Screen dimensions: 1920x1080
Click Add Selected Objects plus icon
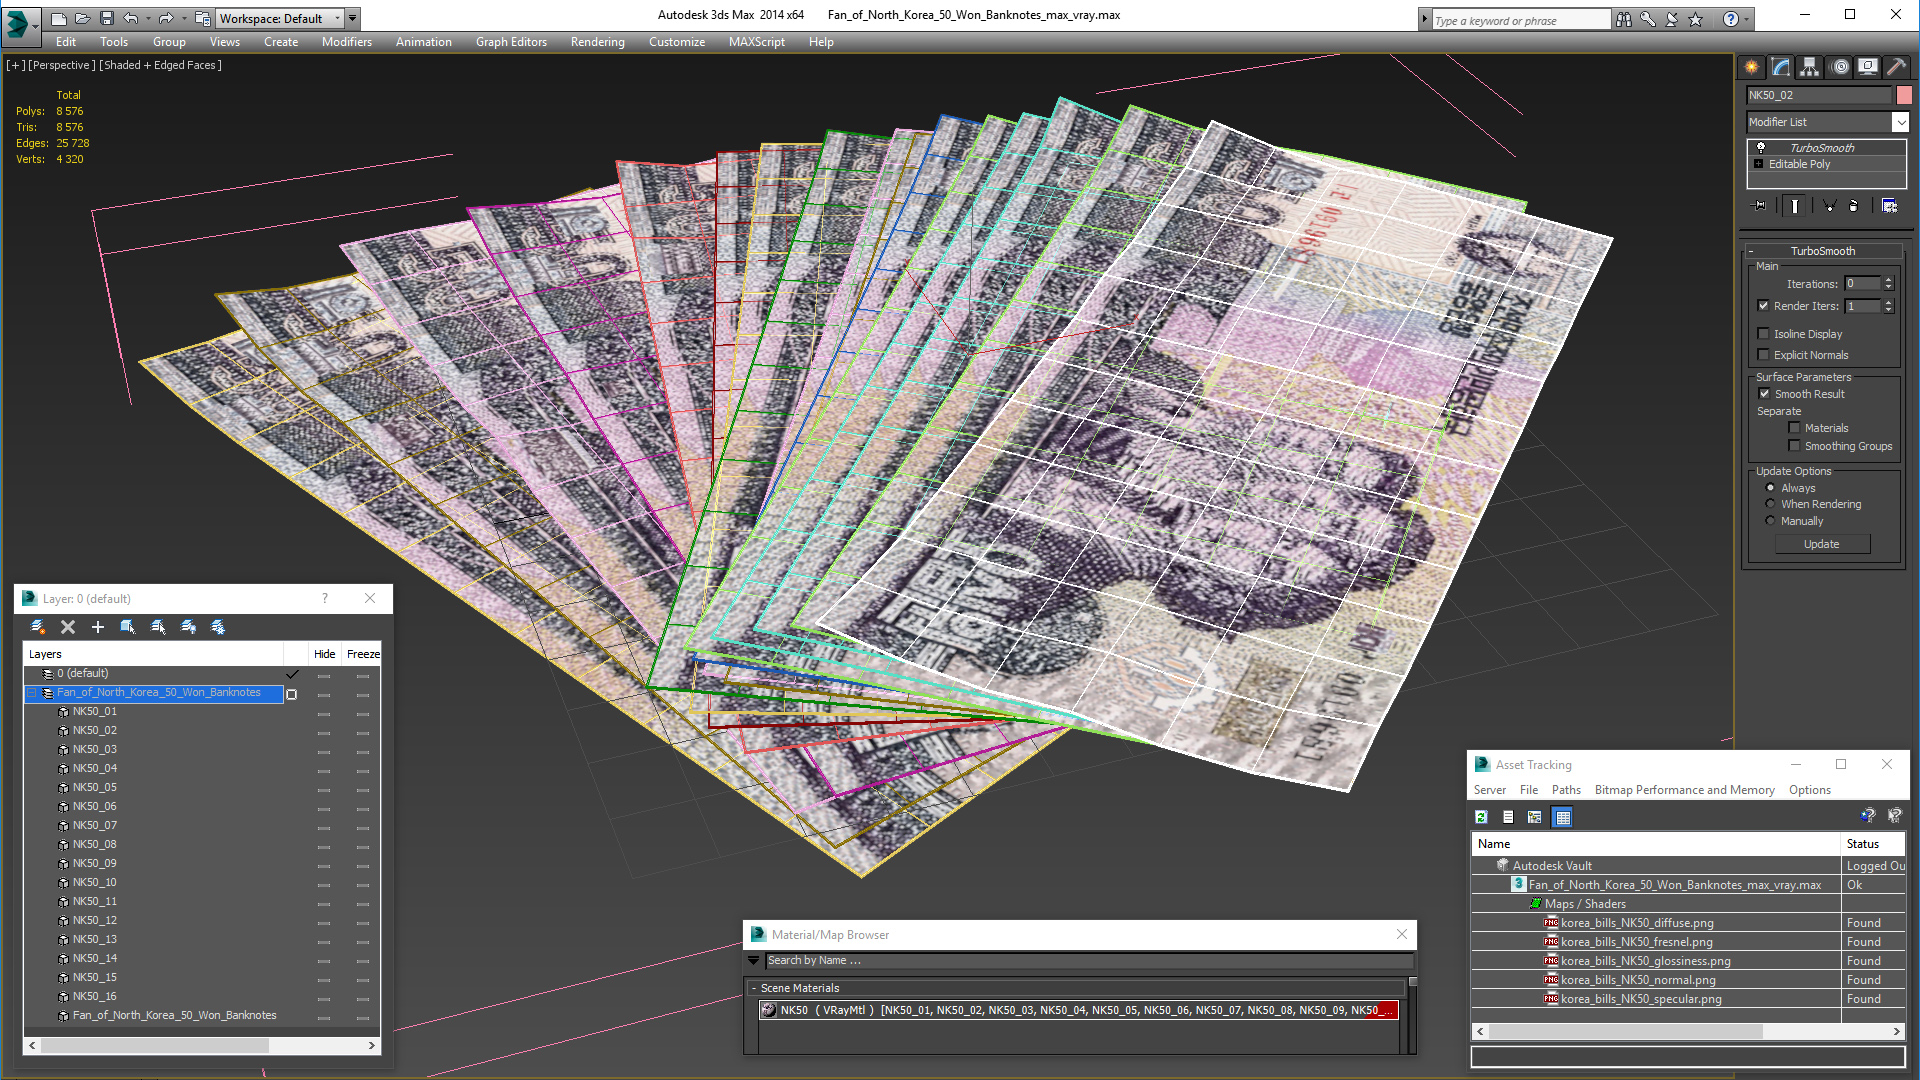(98, 627)
